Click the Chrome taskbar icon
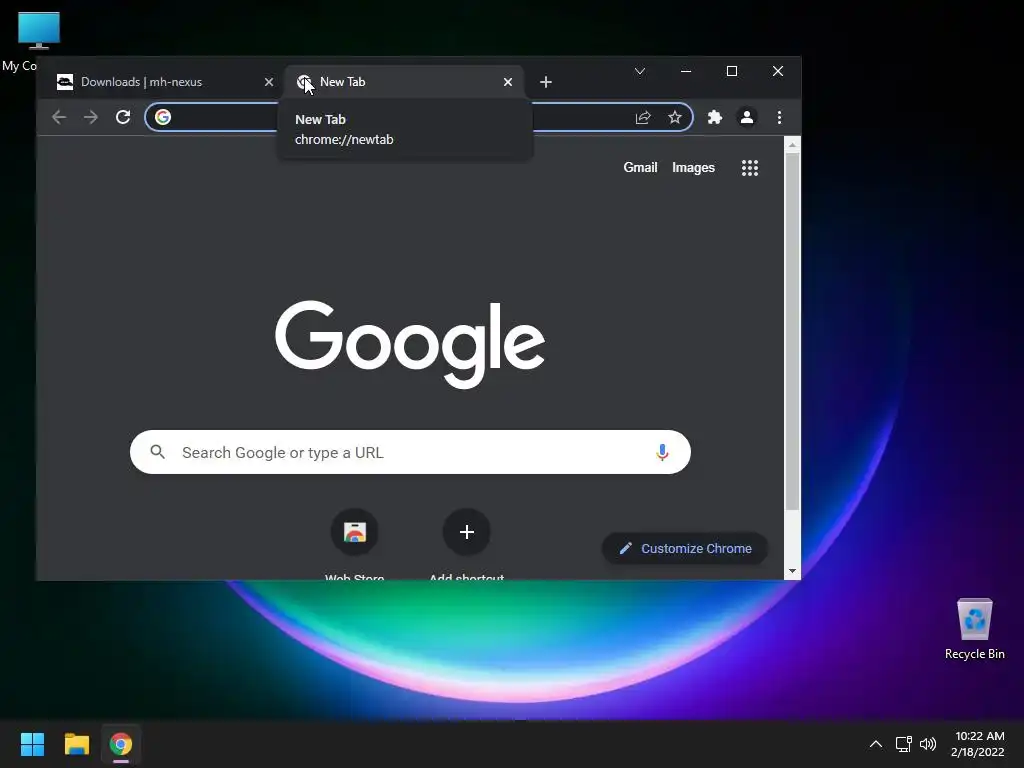The height and width of the screenshot is (768, 1024). (121, 744)
